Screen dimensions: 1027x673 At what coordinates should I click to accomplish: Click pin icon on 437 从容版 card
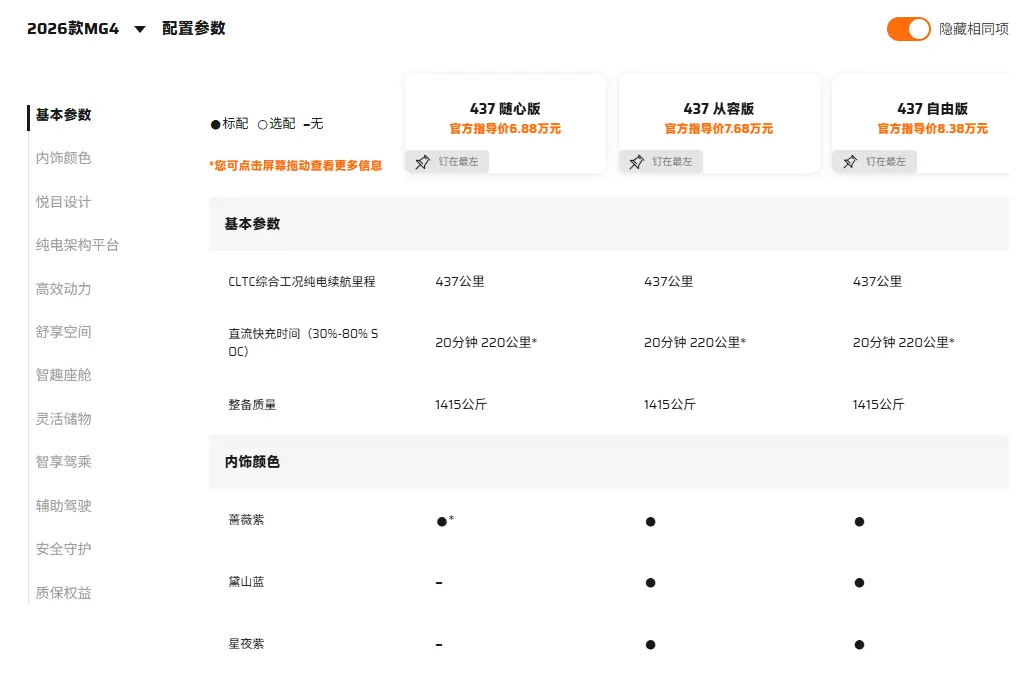pos(636,162)
